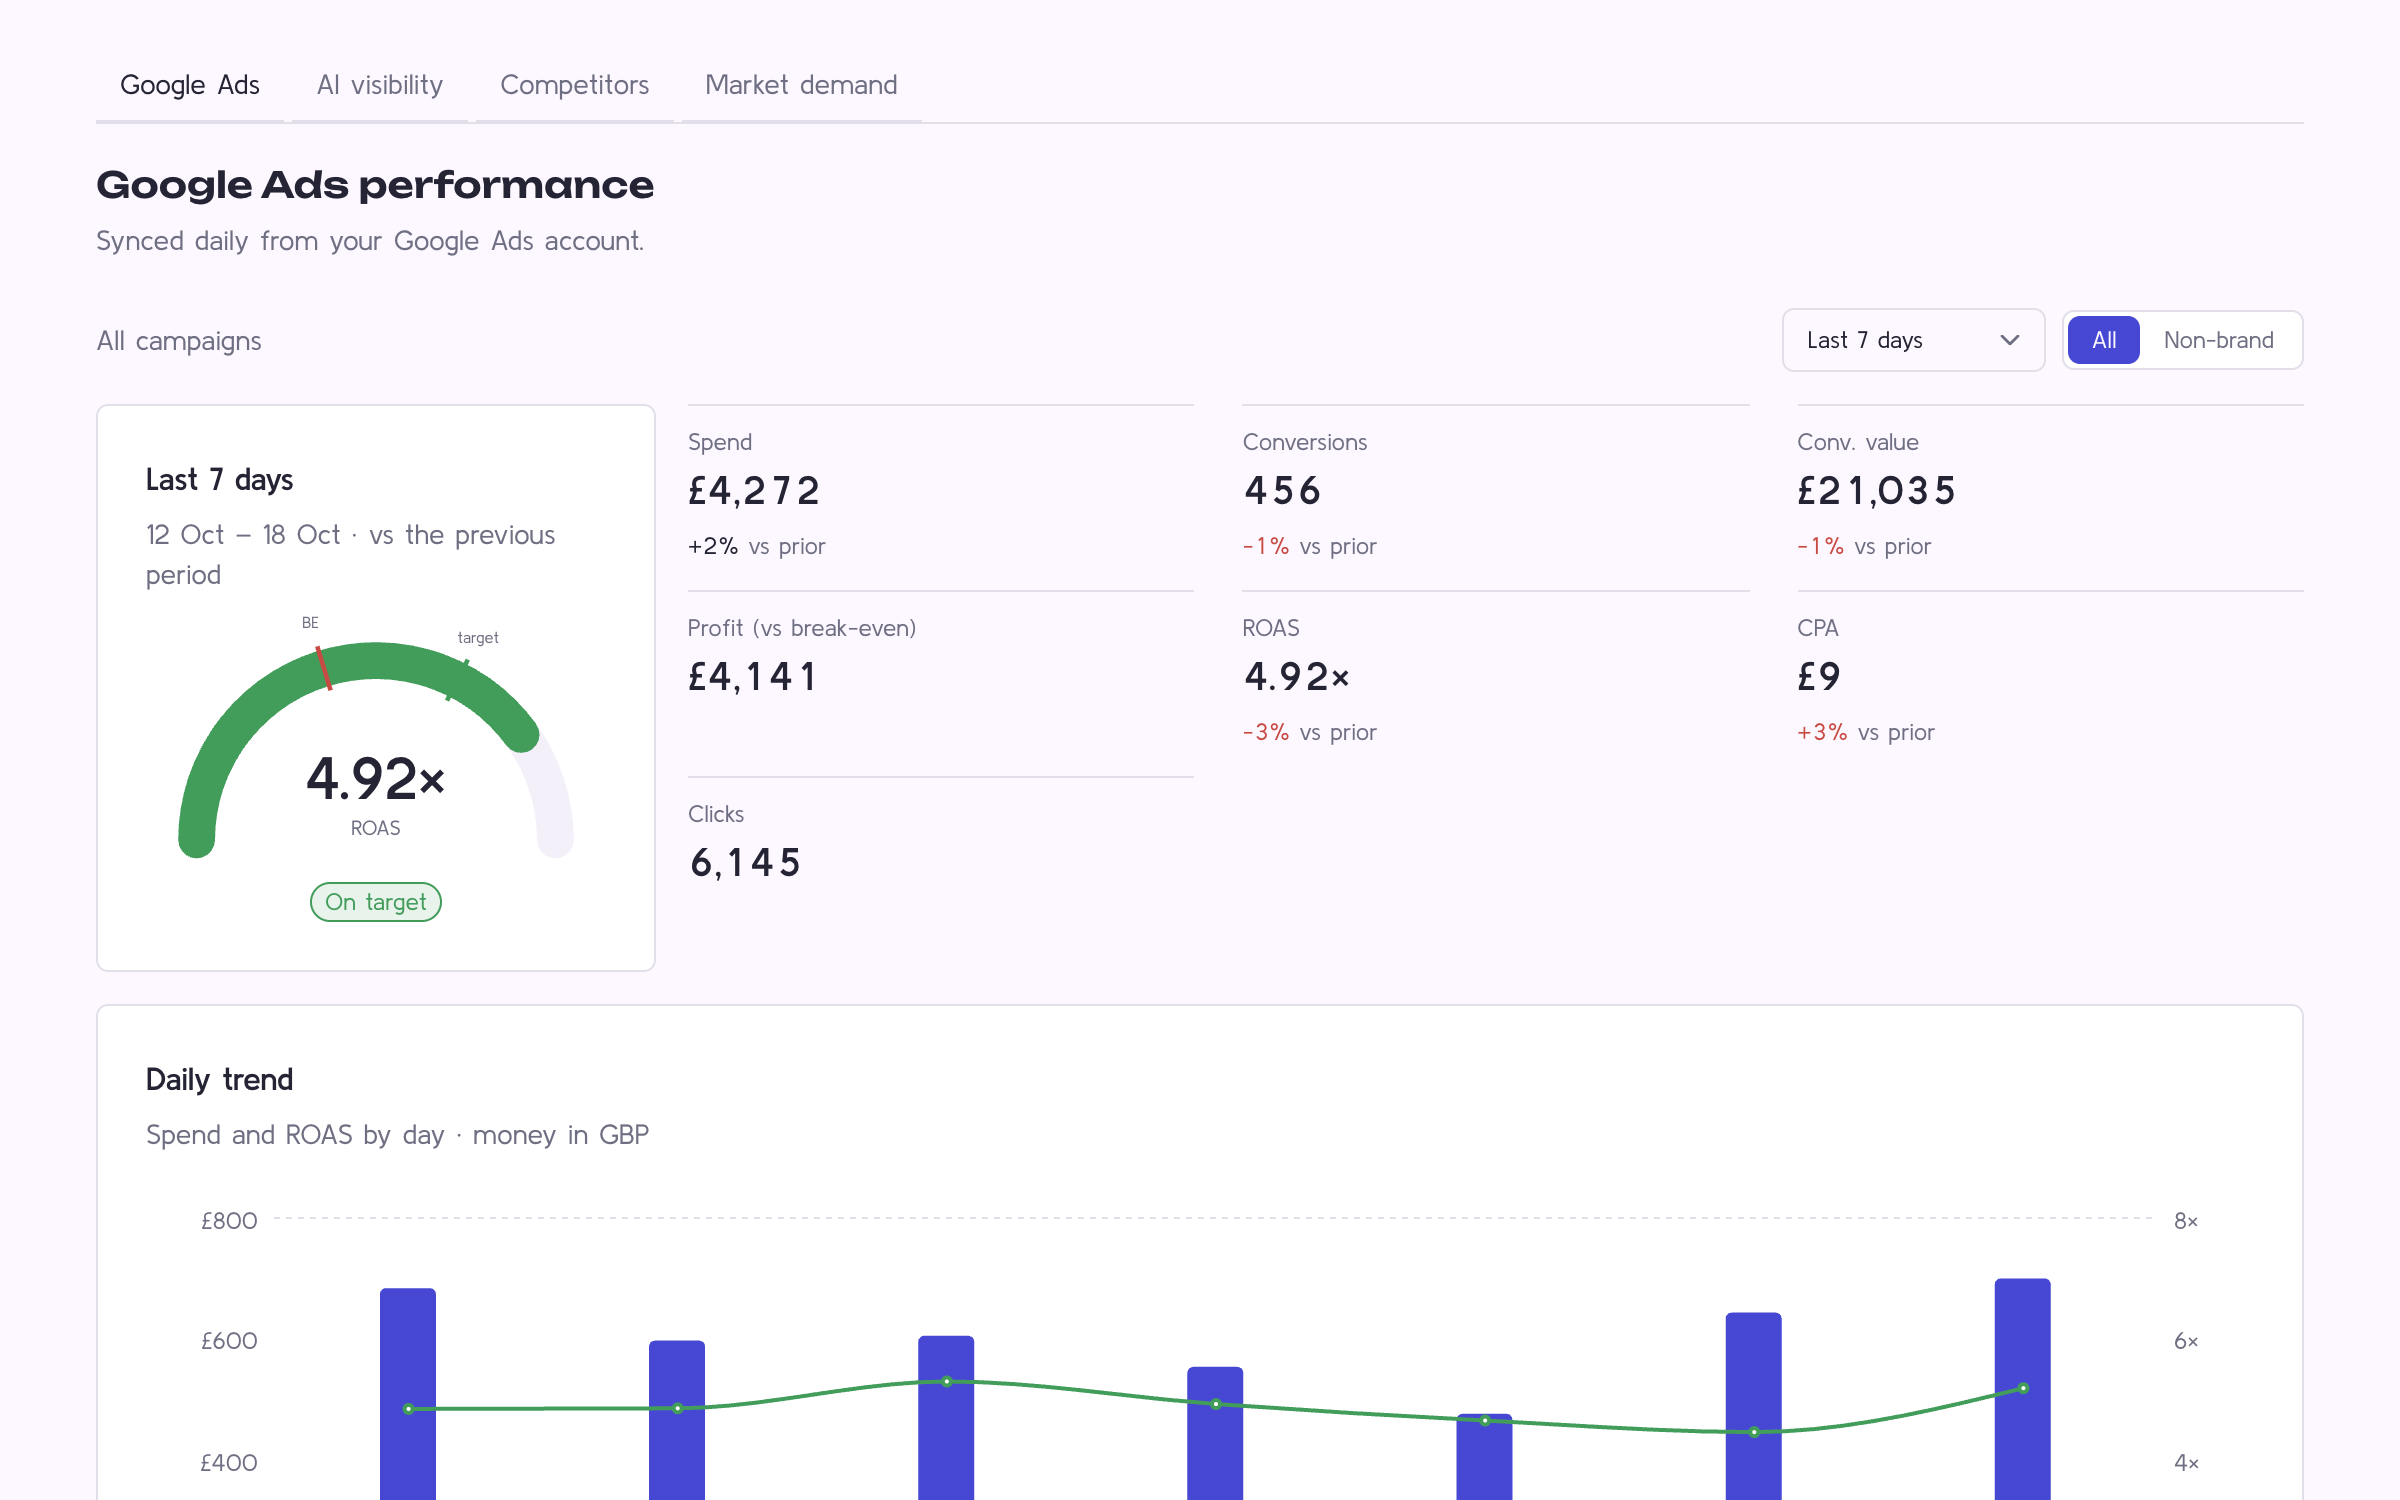Click the last day's tallest spend bar
This screenshot has width=2400, height=1500.
tap(2022, 1389)
